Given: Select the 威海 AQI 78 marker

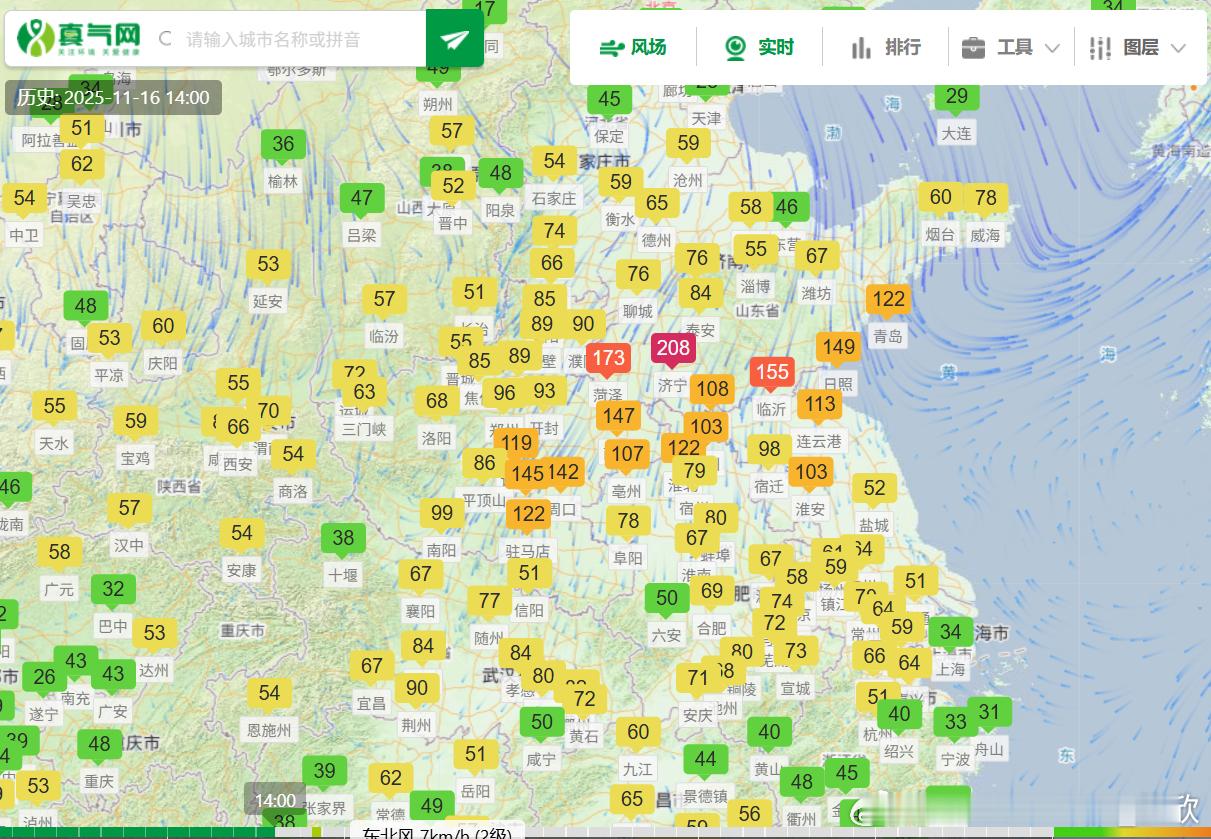Looking at the screenshot, I should coord(986,199).
